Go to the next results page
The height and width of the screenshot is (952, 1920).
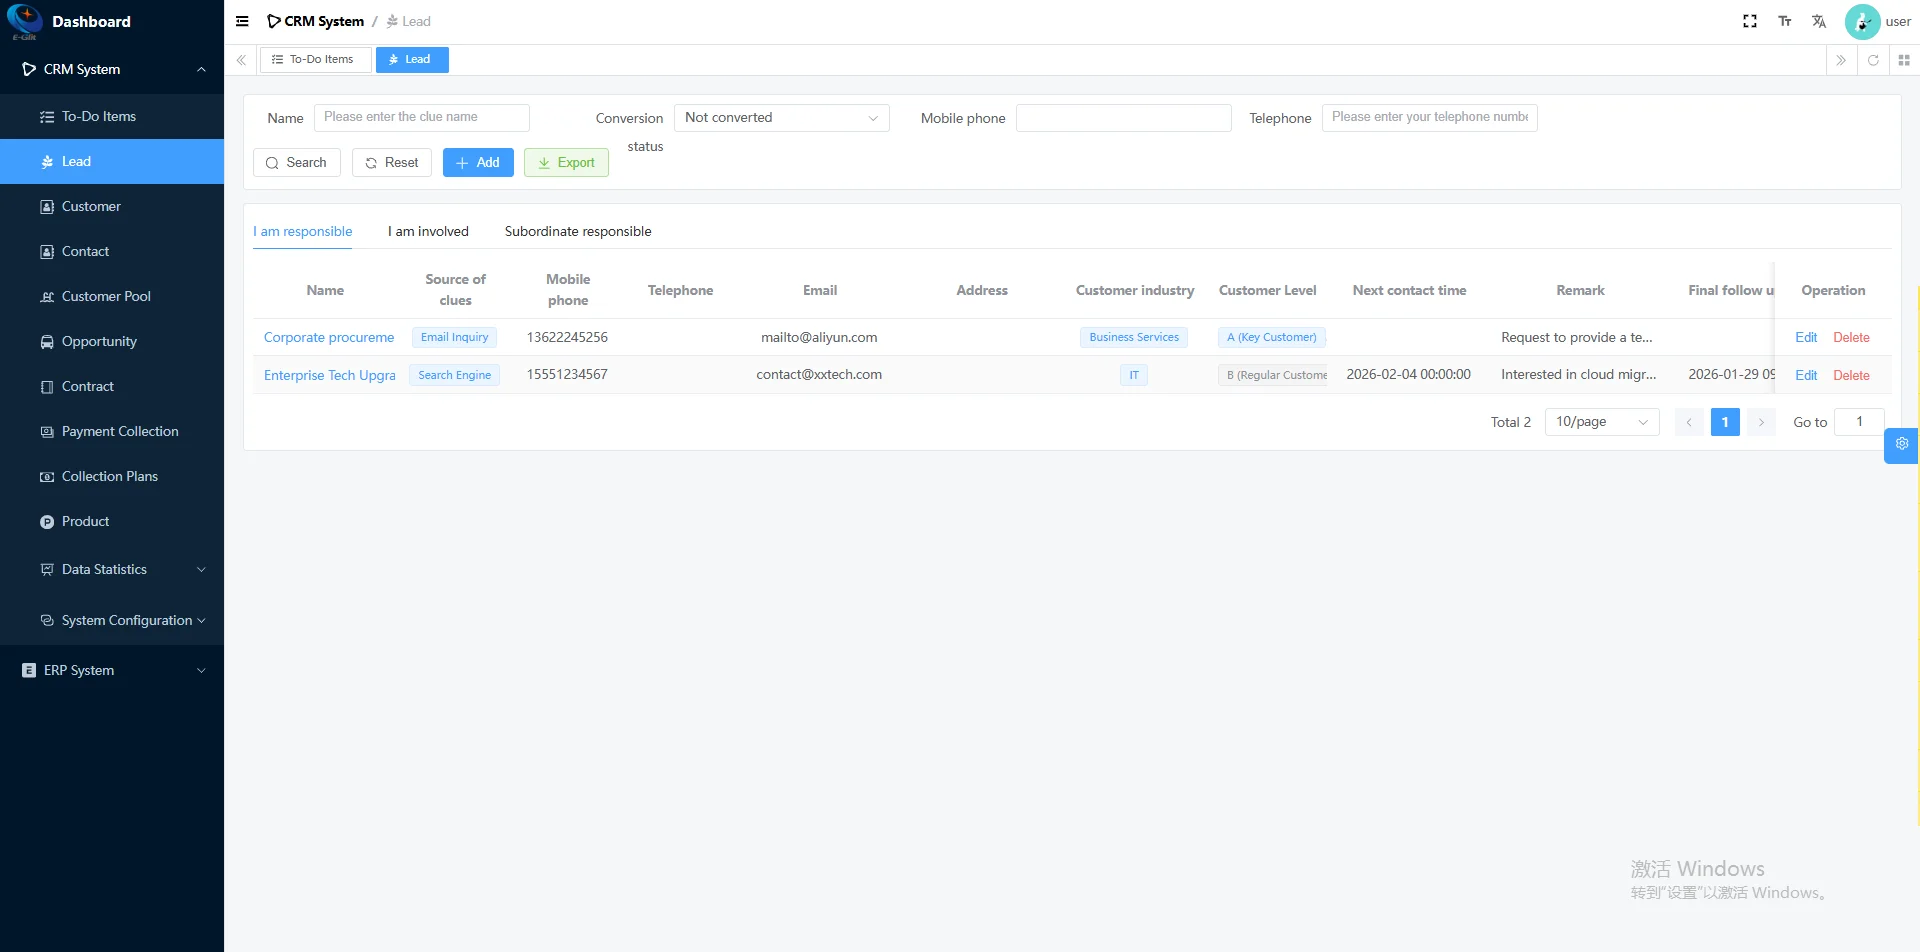pos(1761,422)
